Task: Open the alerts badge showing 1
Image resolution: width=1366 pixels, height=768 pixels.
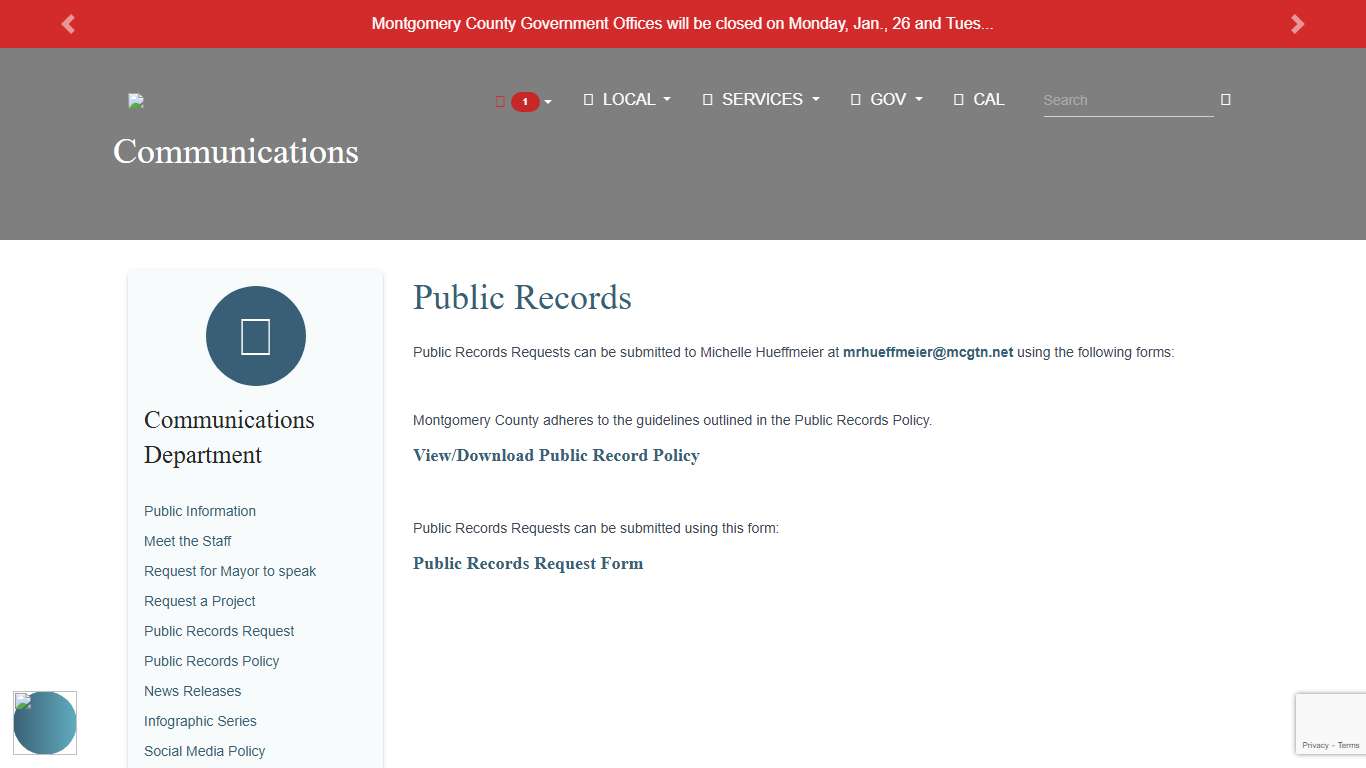Action: [524, 101]
